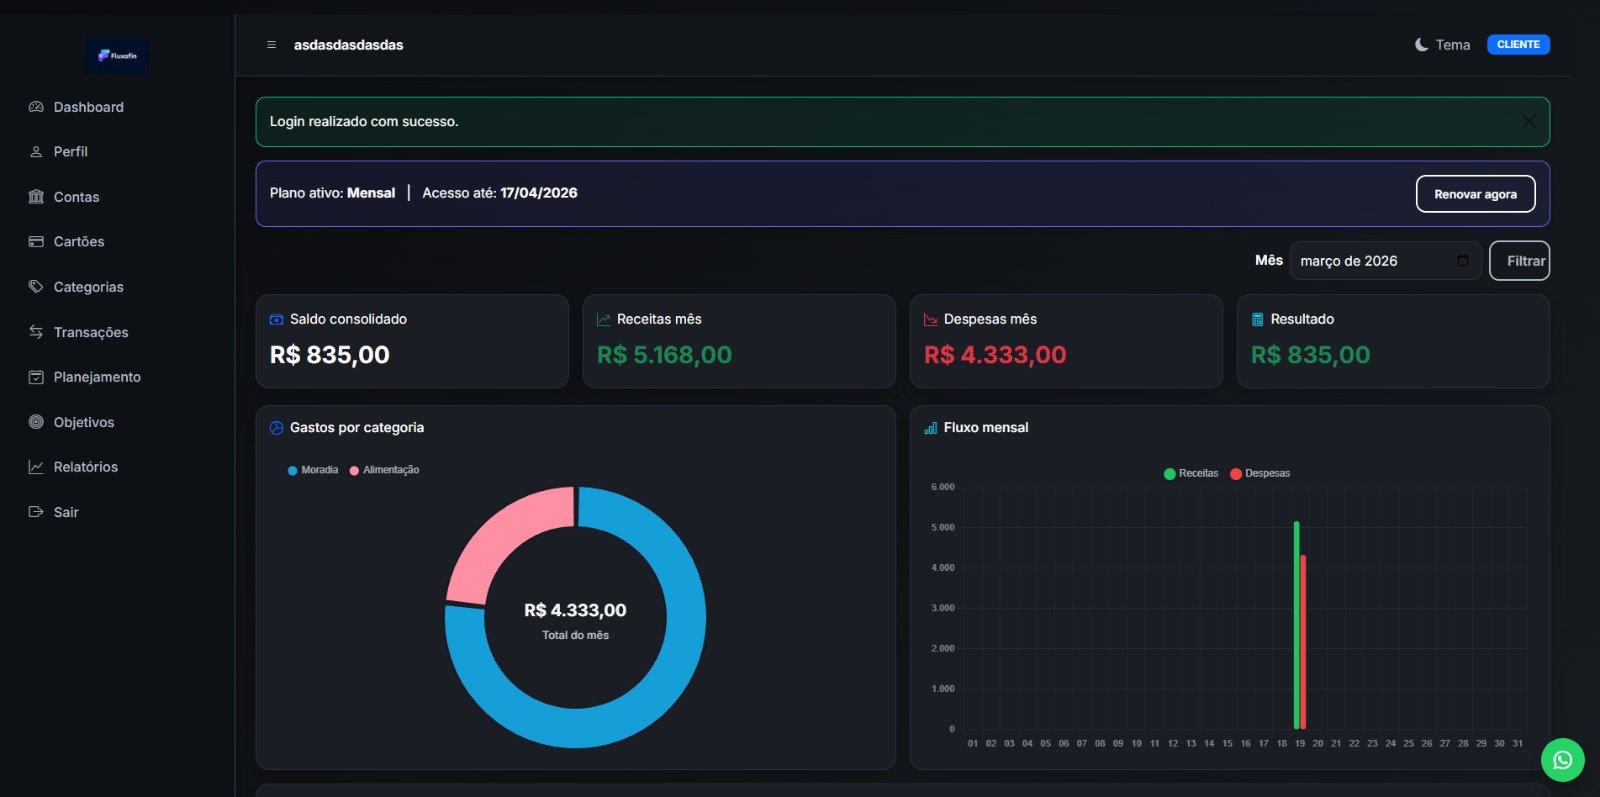Switch theme via Tema button
The height and width of the screenshot is (797, 1600).
point(1443,45)
